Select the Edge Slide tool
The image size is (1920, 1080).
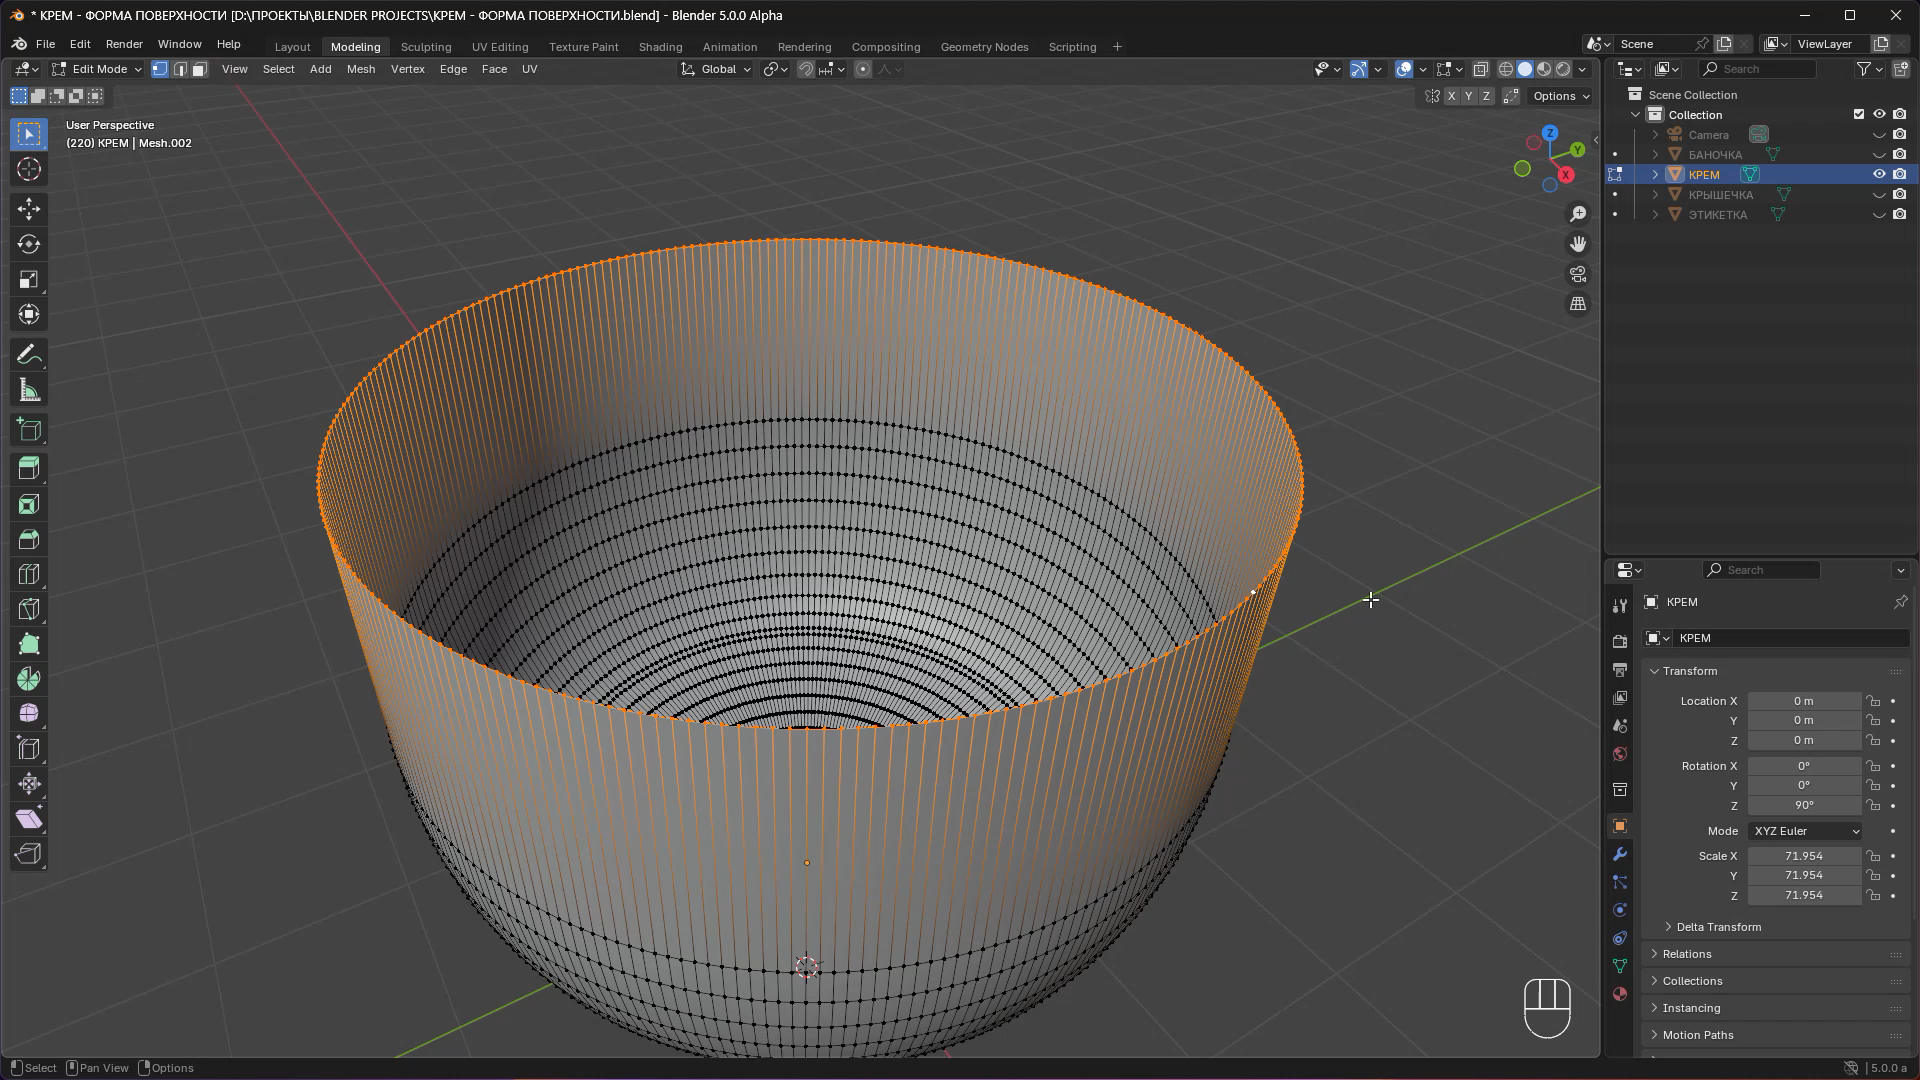pyautogui.click(x=29, y=748)
